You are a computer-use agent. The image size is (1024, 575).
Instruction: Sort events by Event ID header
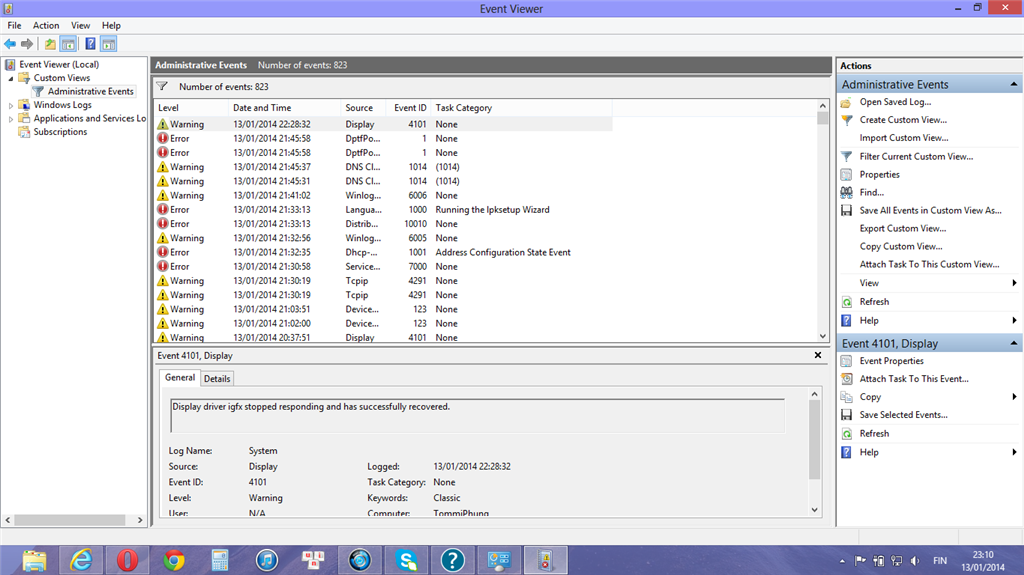click(x=408, y=108)
